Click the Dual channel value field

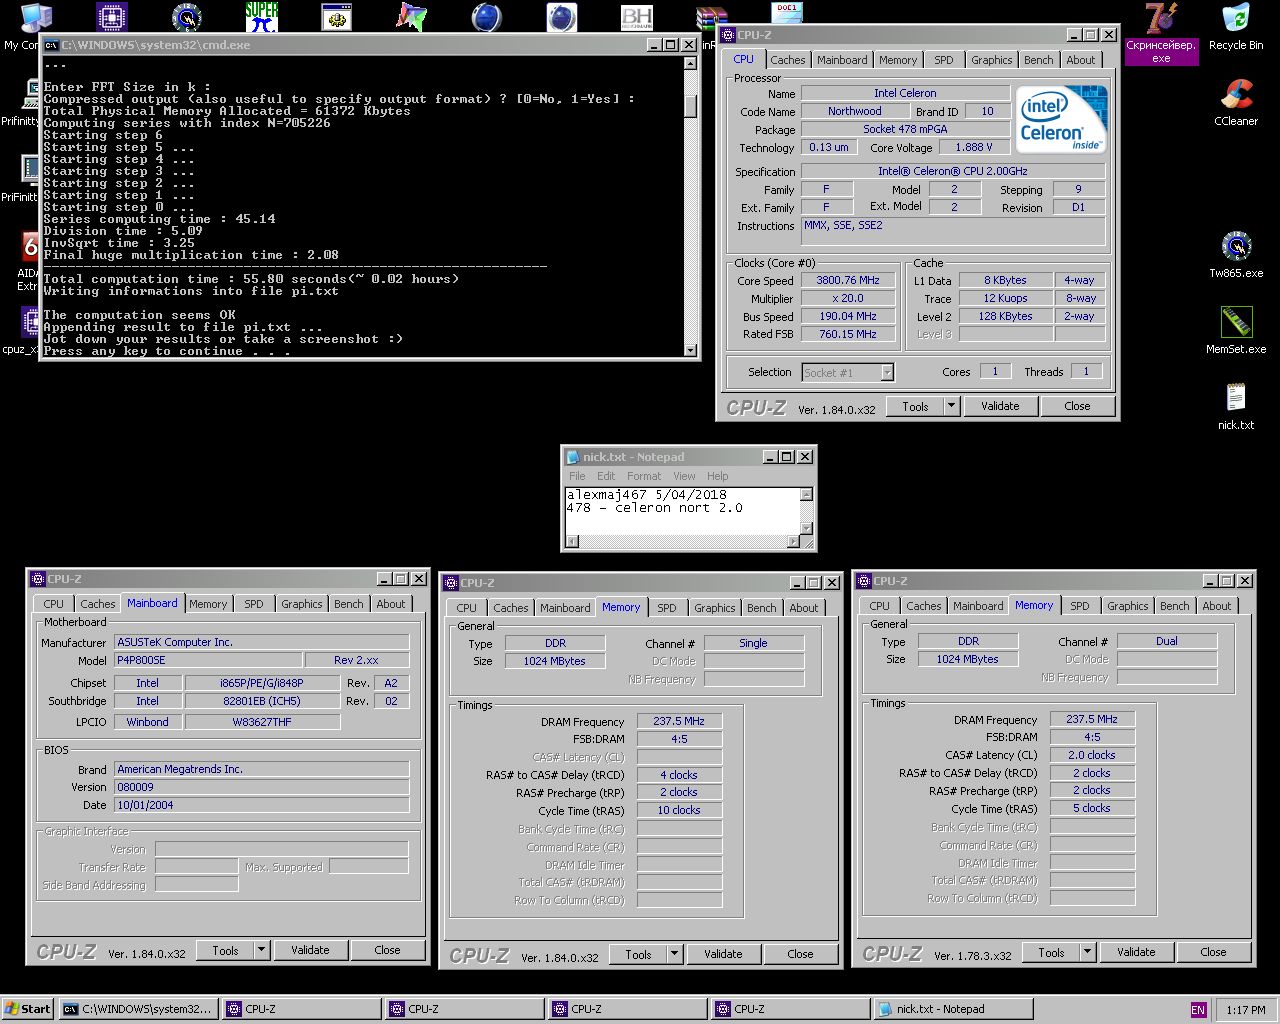click(1167, 641)
